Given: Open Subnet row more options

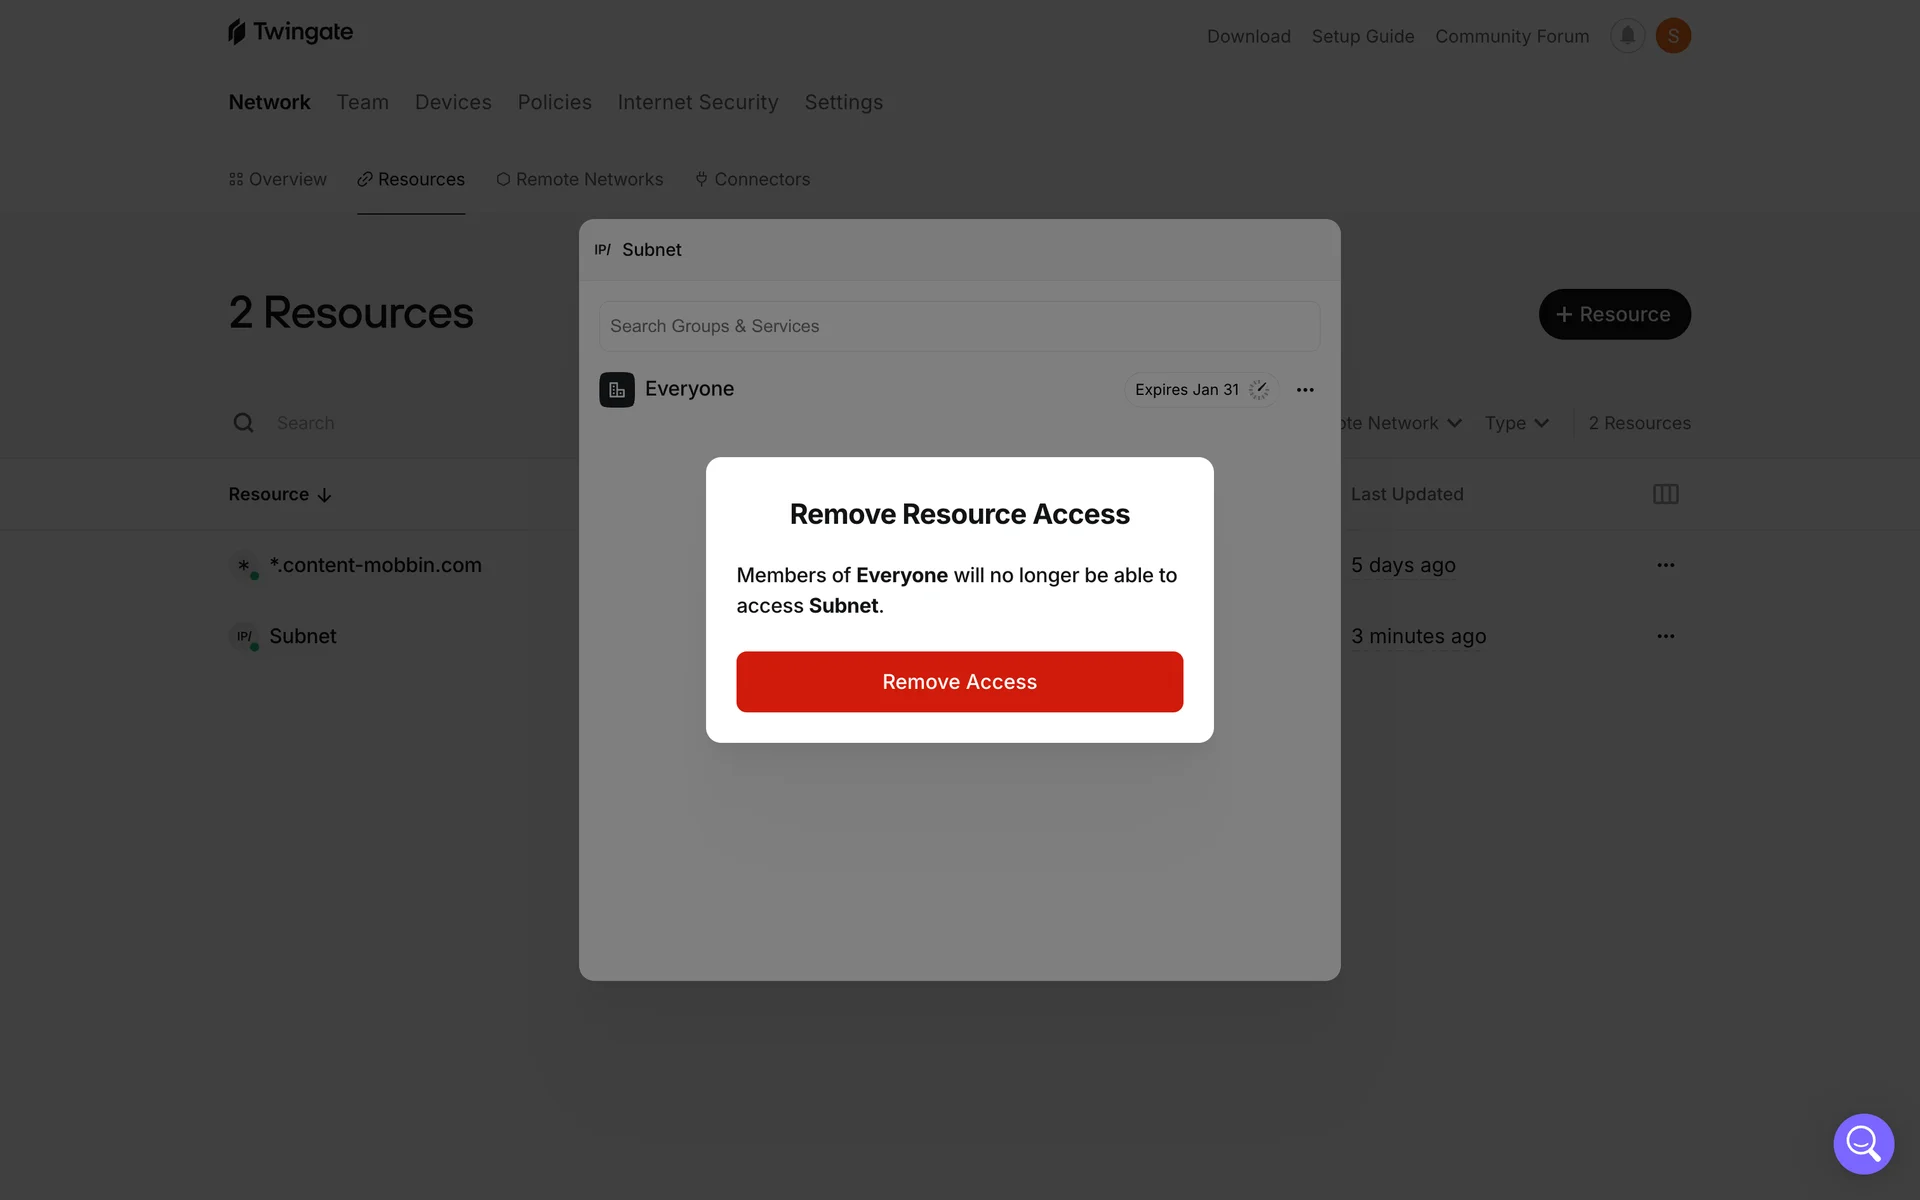Looking at the screenshot, I should 1665,636.
